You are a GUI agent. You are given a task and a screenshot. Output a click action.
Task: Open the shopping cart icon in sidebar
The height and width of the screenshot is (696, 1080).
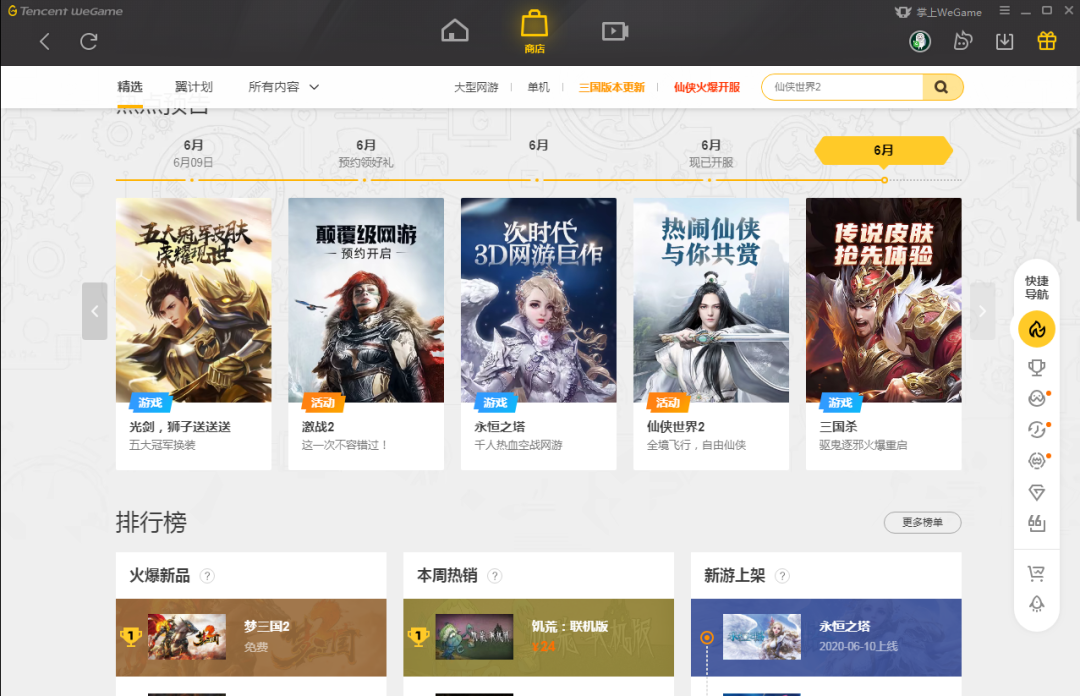(x=1037, y=573)
